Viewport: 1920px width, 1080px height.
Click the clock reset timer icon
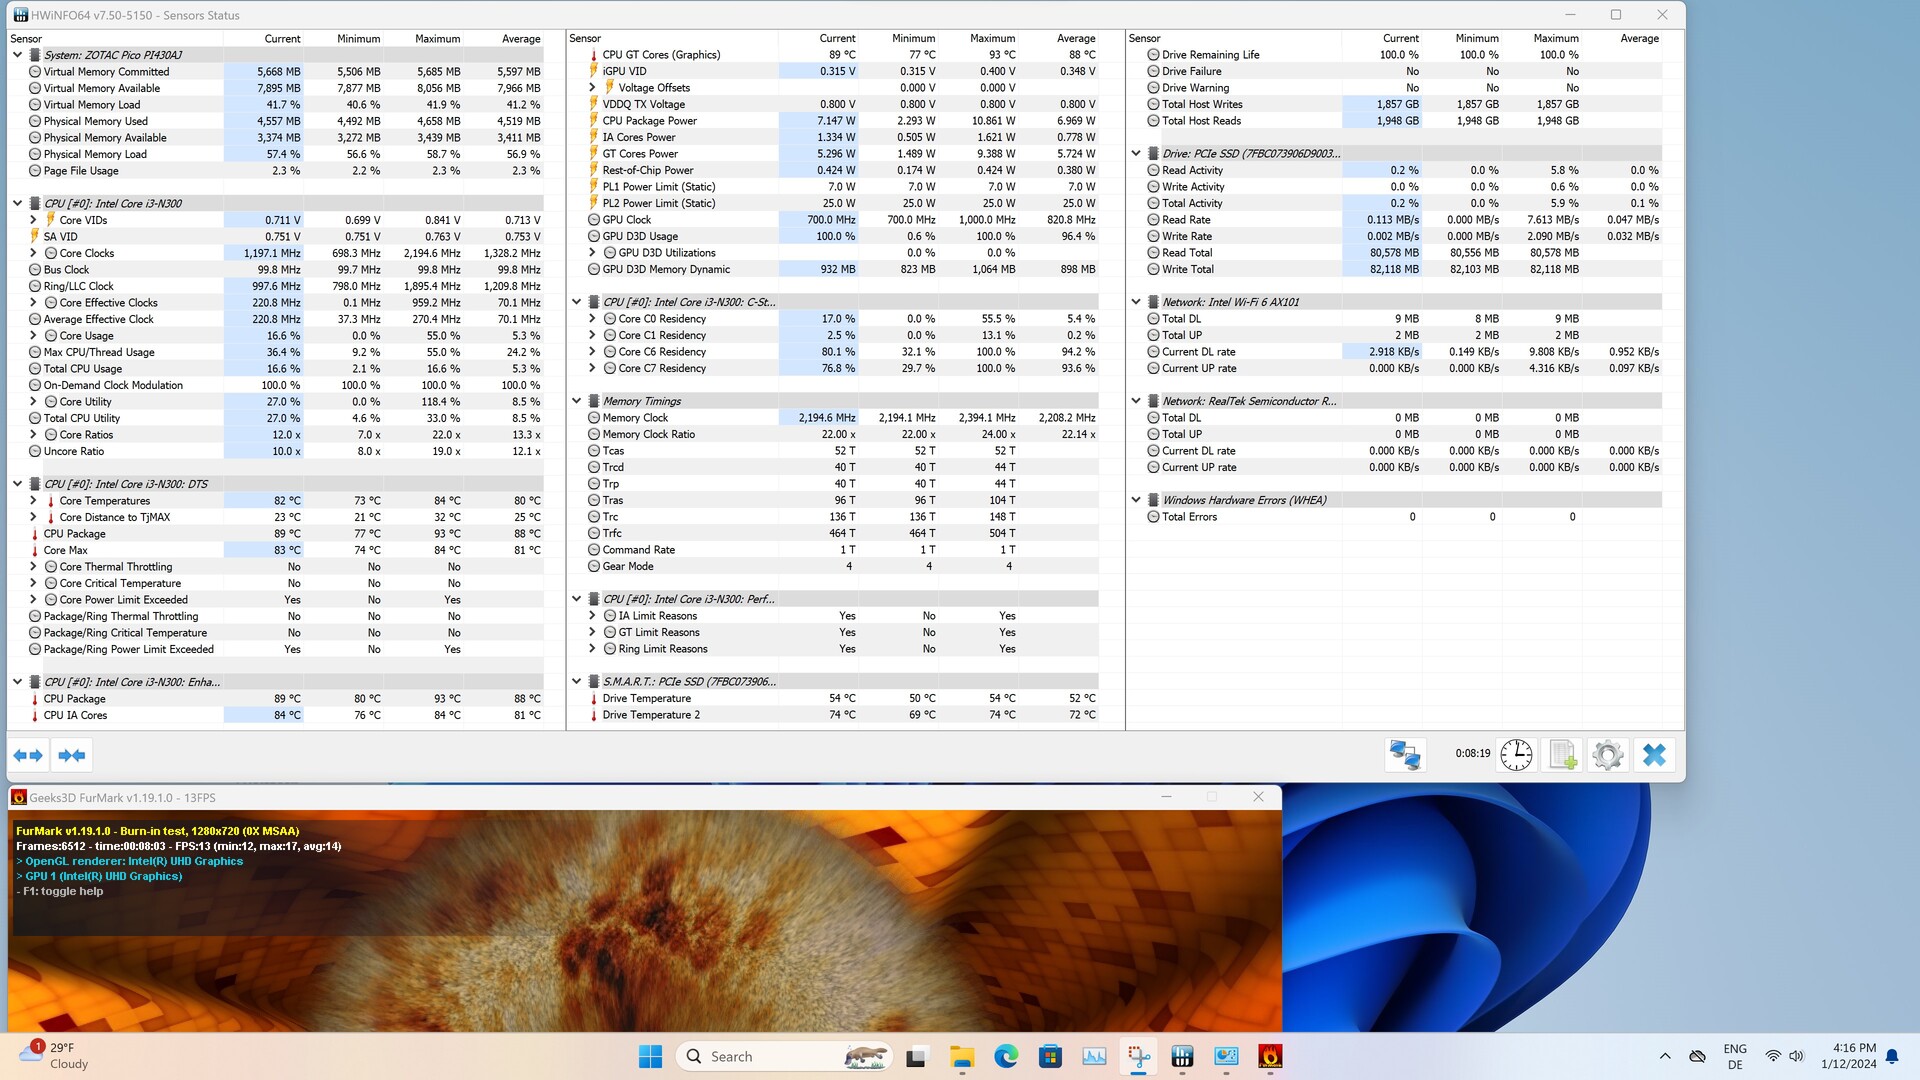[x=1516, y=755]
